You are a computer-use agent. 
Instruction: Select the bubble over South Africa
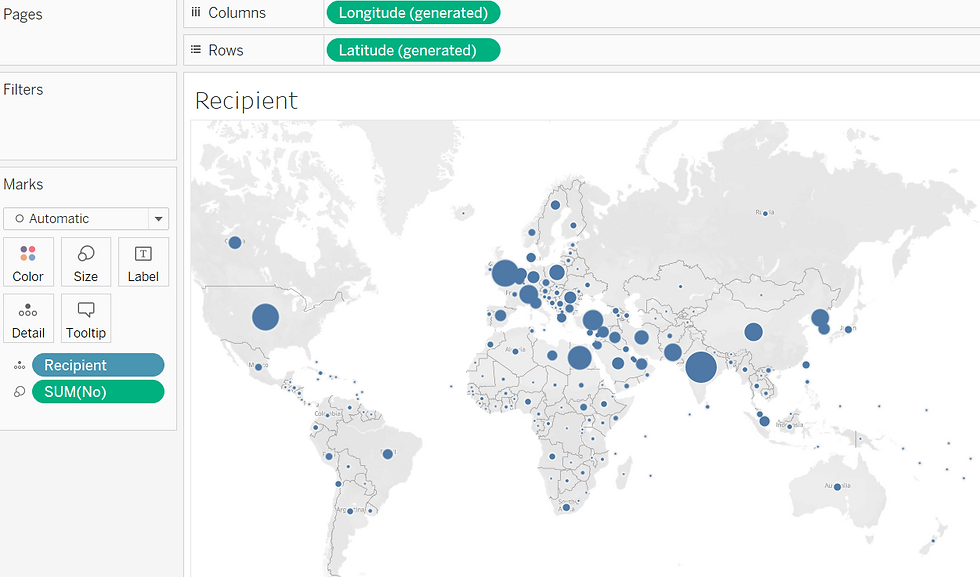(x=566, y=508)
